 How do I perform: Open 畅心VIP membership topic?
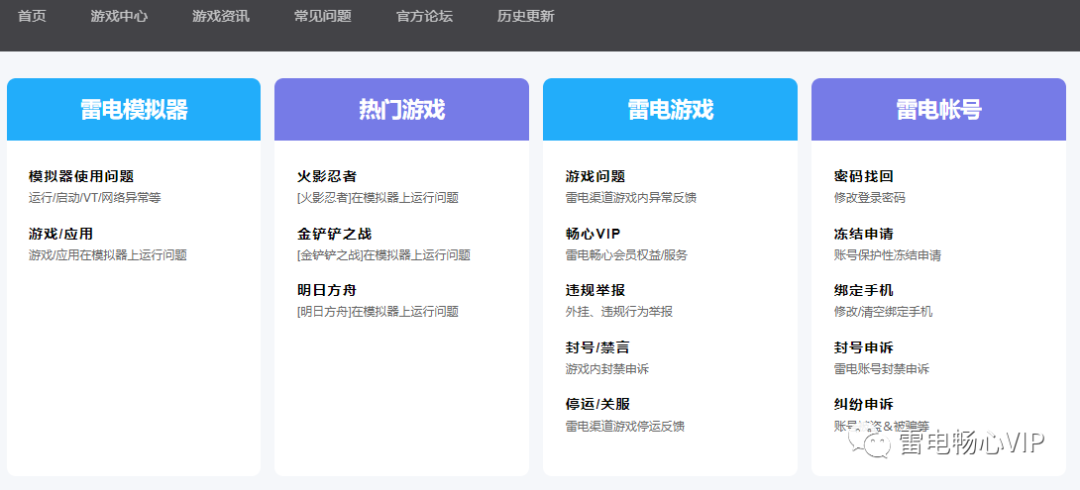click(593, 234)
